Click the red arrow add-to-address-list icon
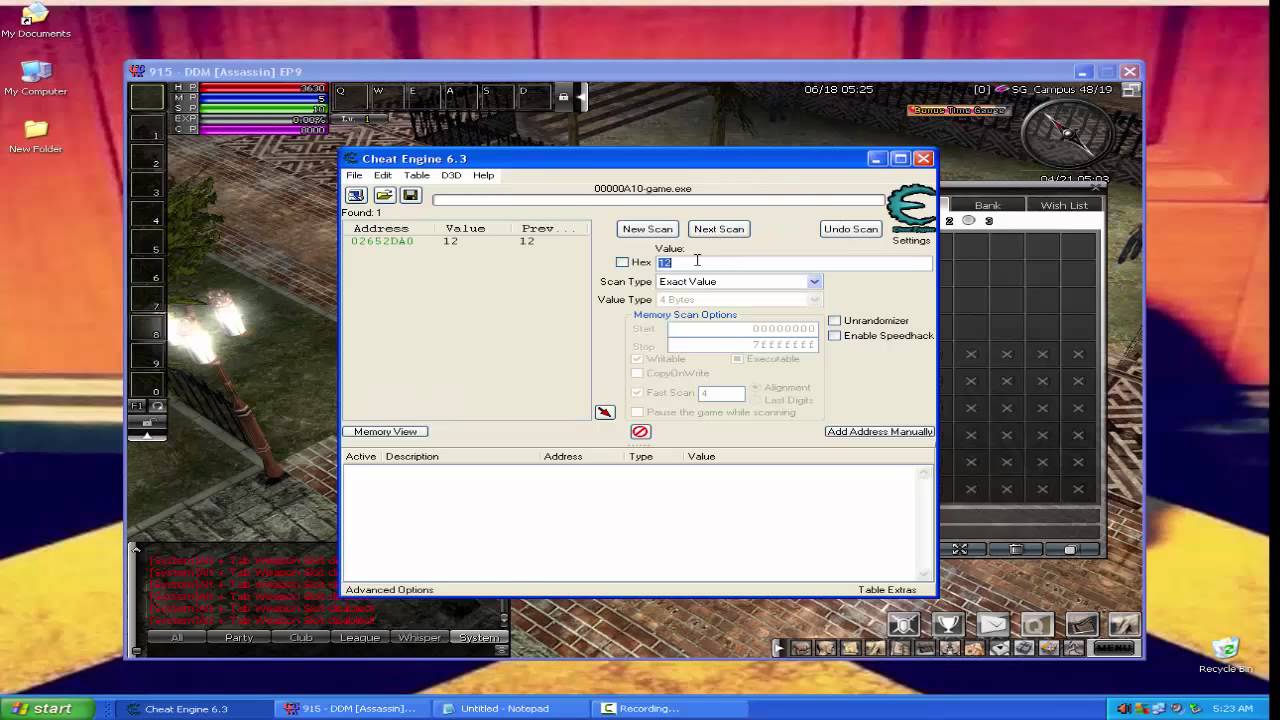Image resolution: width=1280 pixels, height=720 pixels. pos(605,412)
